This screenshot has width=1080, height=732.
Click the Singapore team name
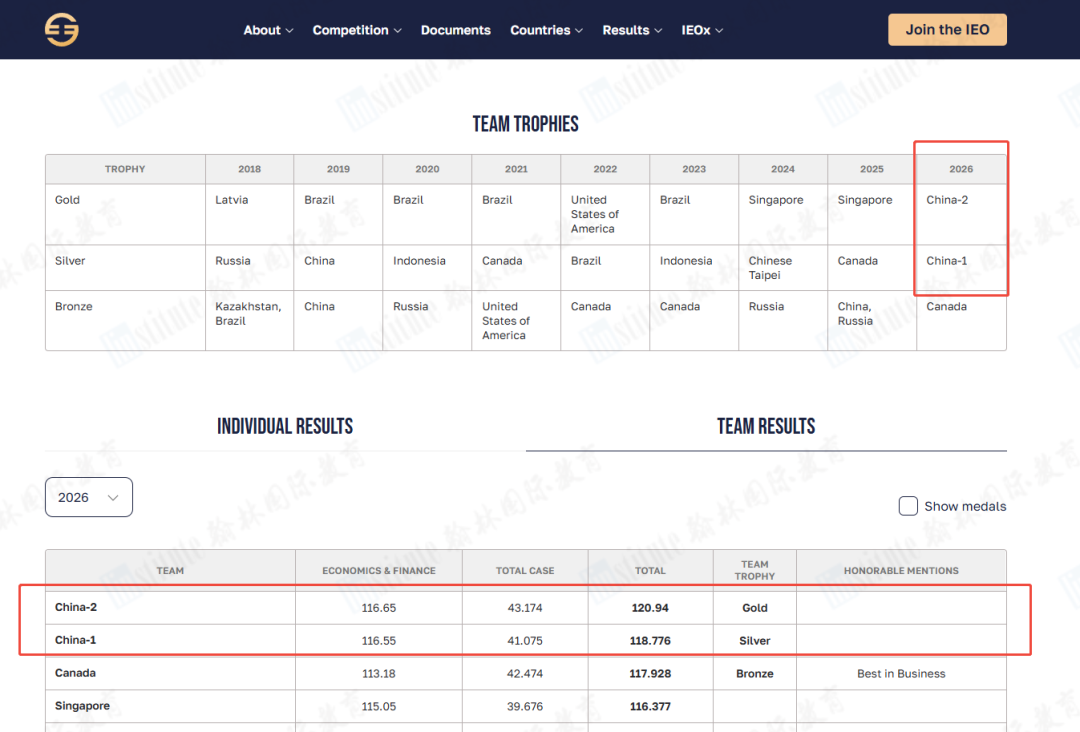82,706
